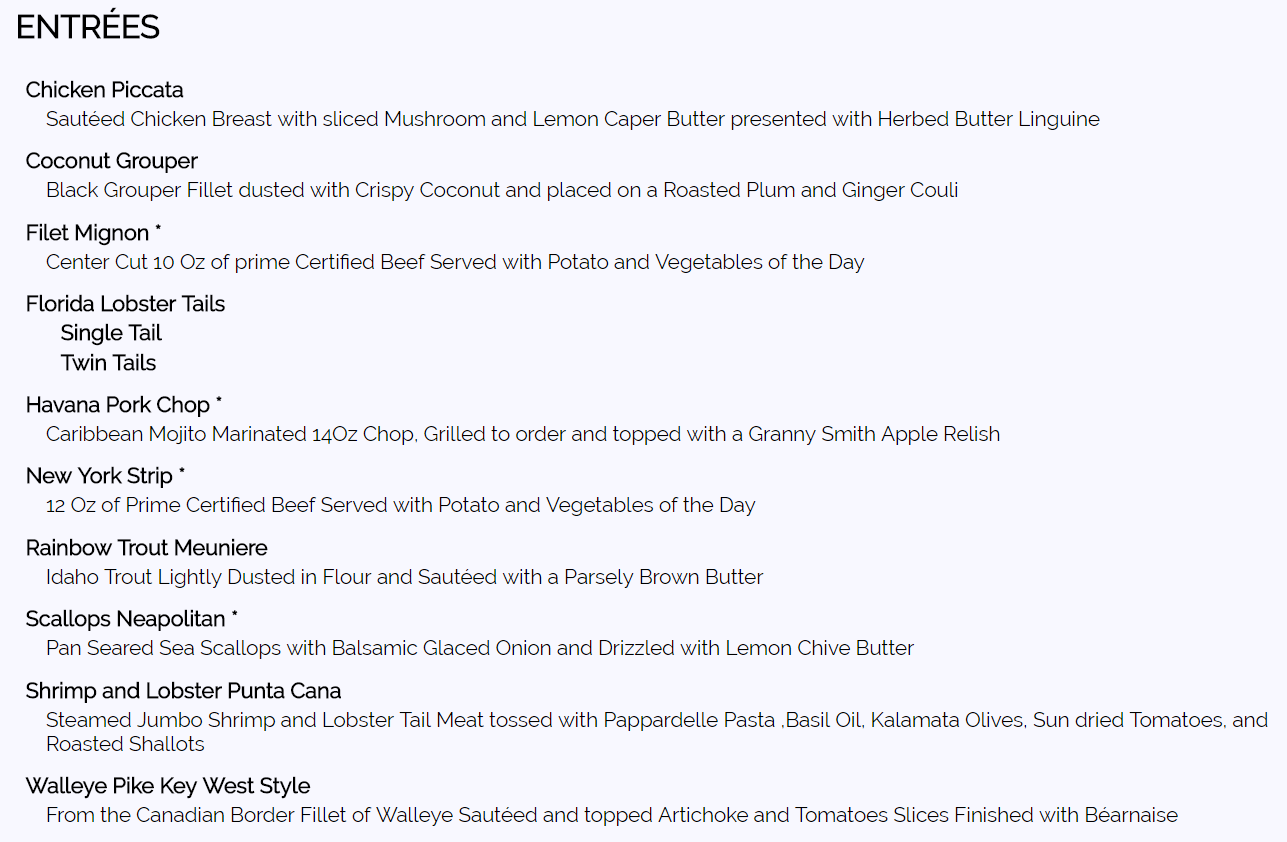Click the Black Grouper Fillet description

point(501,190)
